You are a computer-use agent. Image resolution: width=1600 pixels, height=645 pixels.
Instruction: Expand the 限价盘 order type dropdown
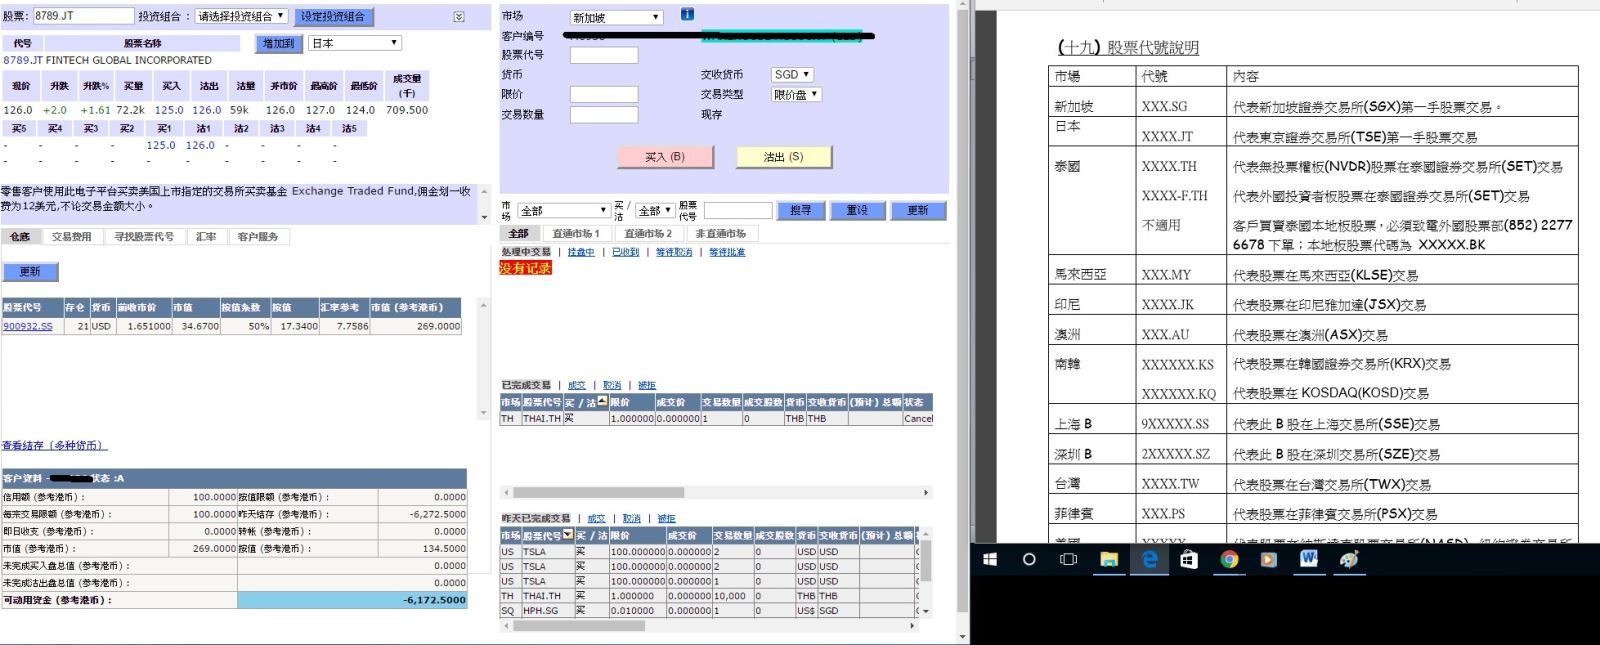pyautogui.click(x=796, y=95)
